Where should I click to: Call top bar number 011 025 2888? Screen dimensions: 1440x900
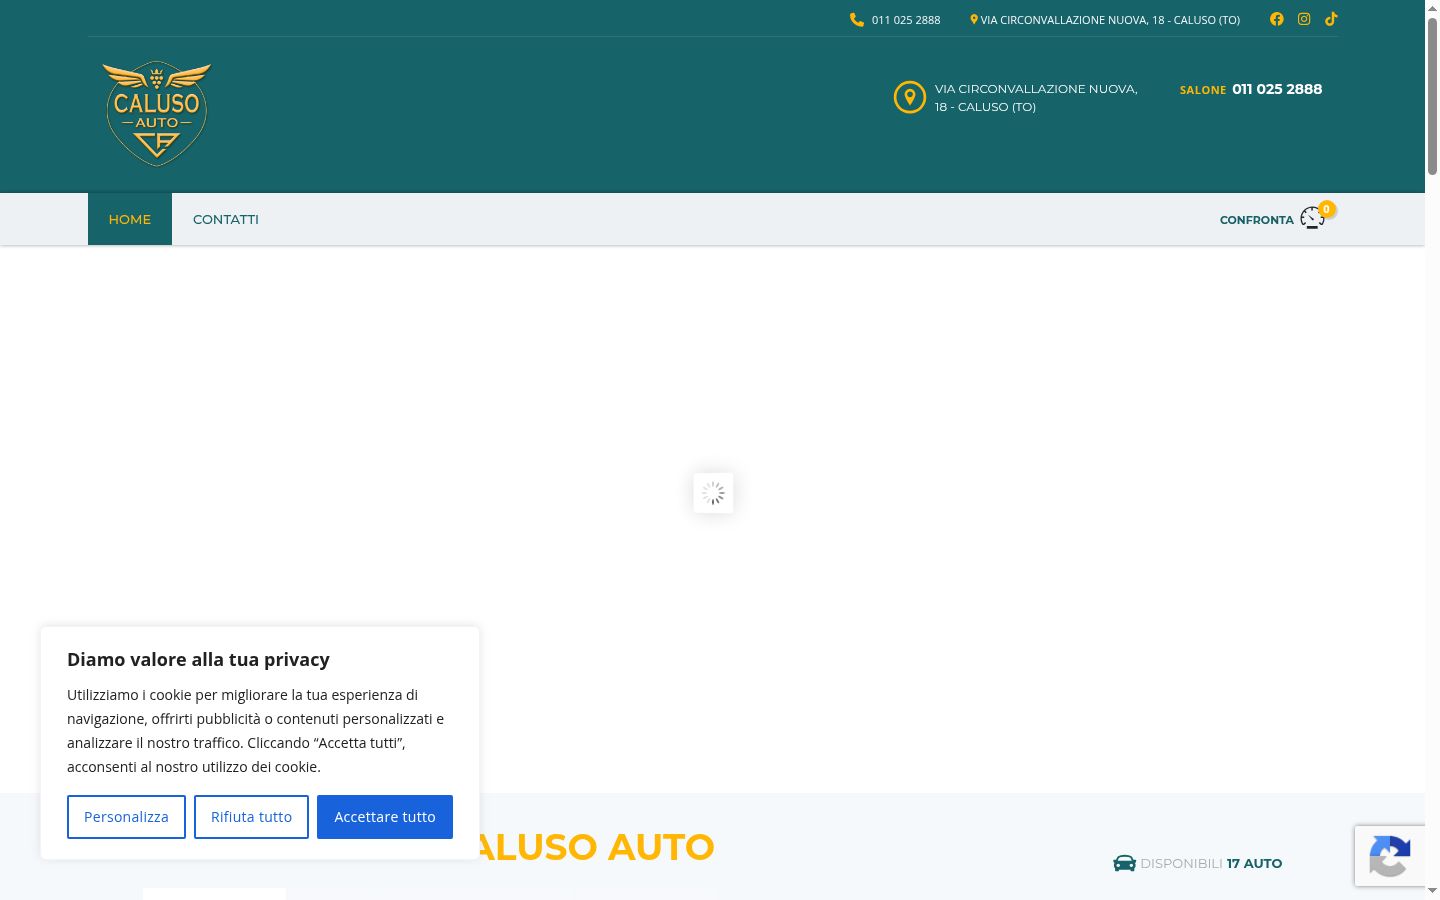point(906,20)
